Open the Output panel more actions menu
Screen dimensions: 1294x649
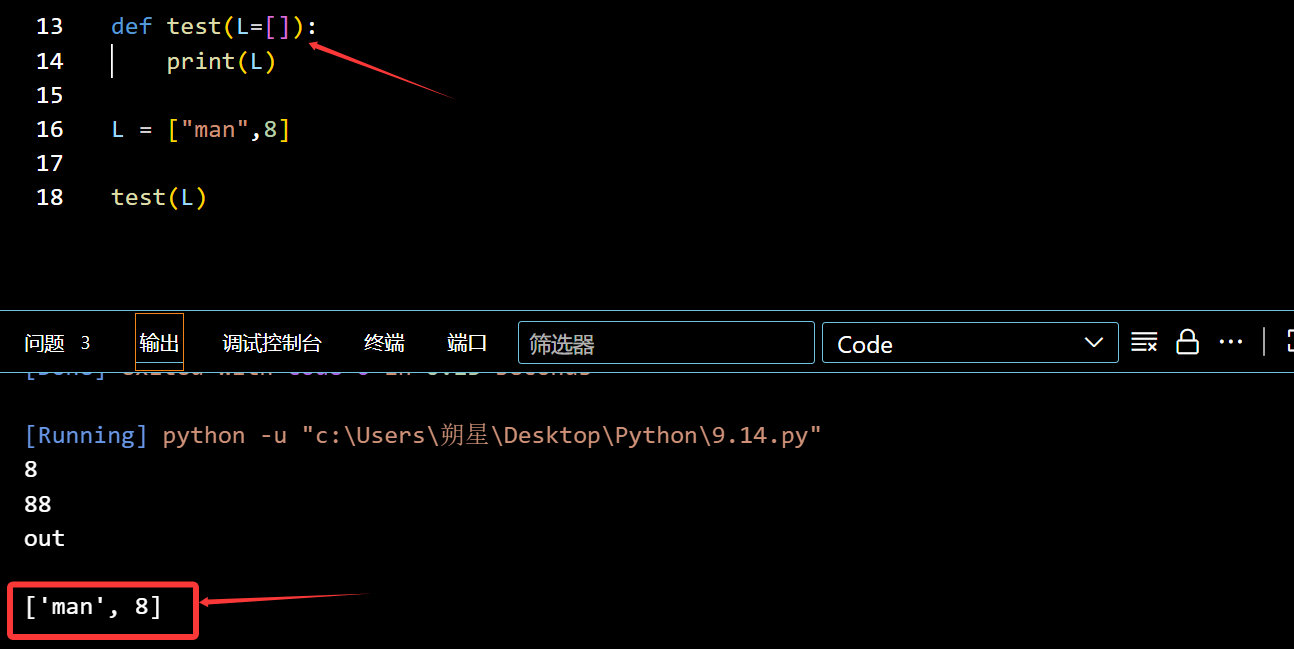[x=1230, y=341]
